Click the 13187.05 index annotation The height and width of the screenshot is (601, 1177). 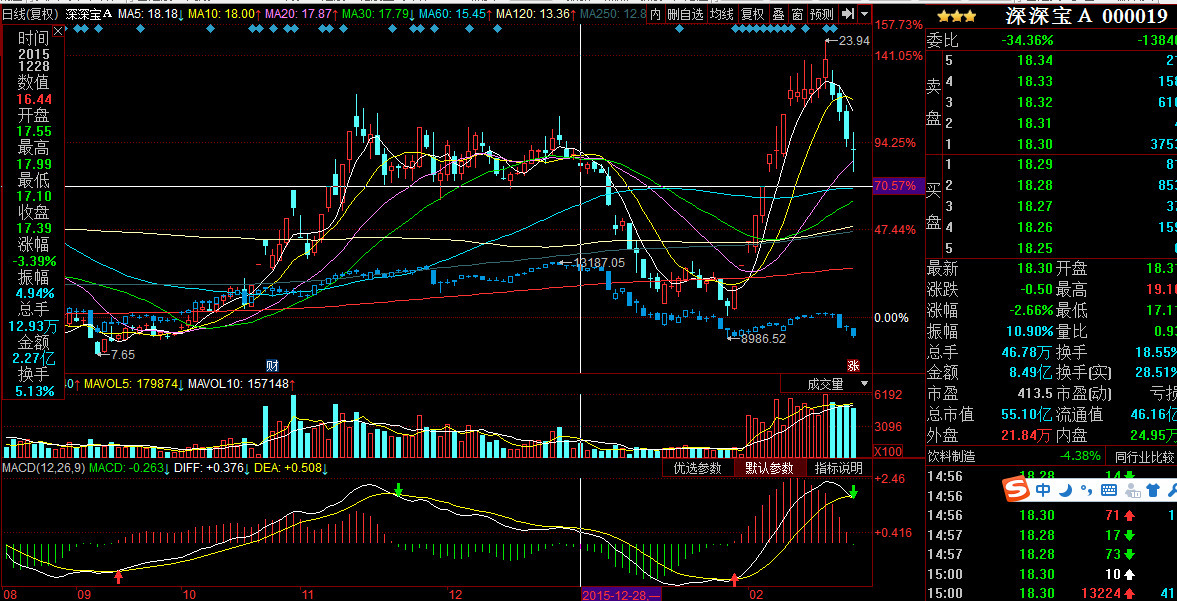coord(599,263)
